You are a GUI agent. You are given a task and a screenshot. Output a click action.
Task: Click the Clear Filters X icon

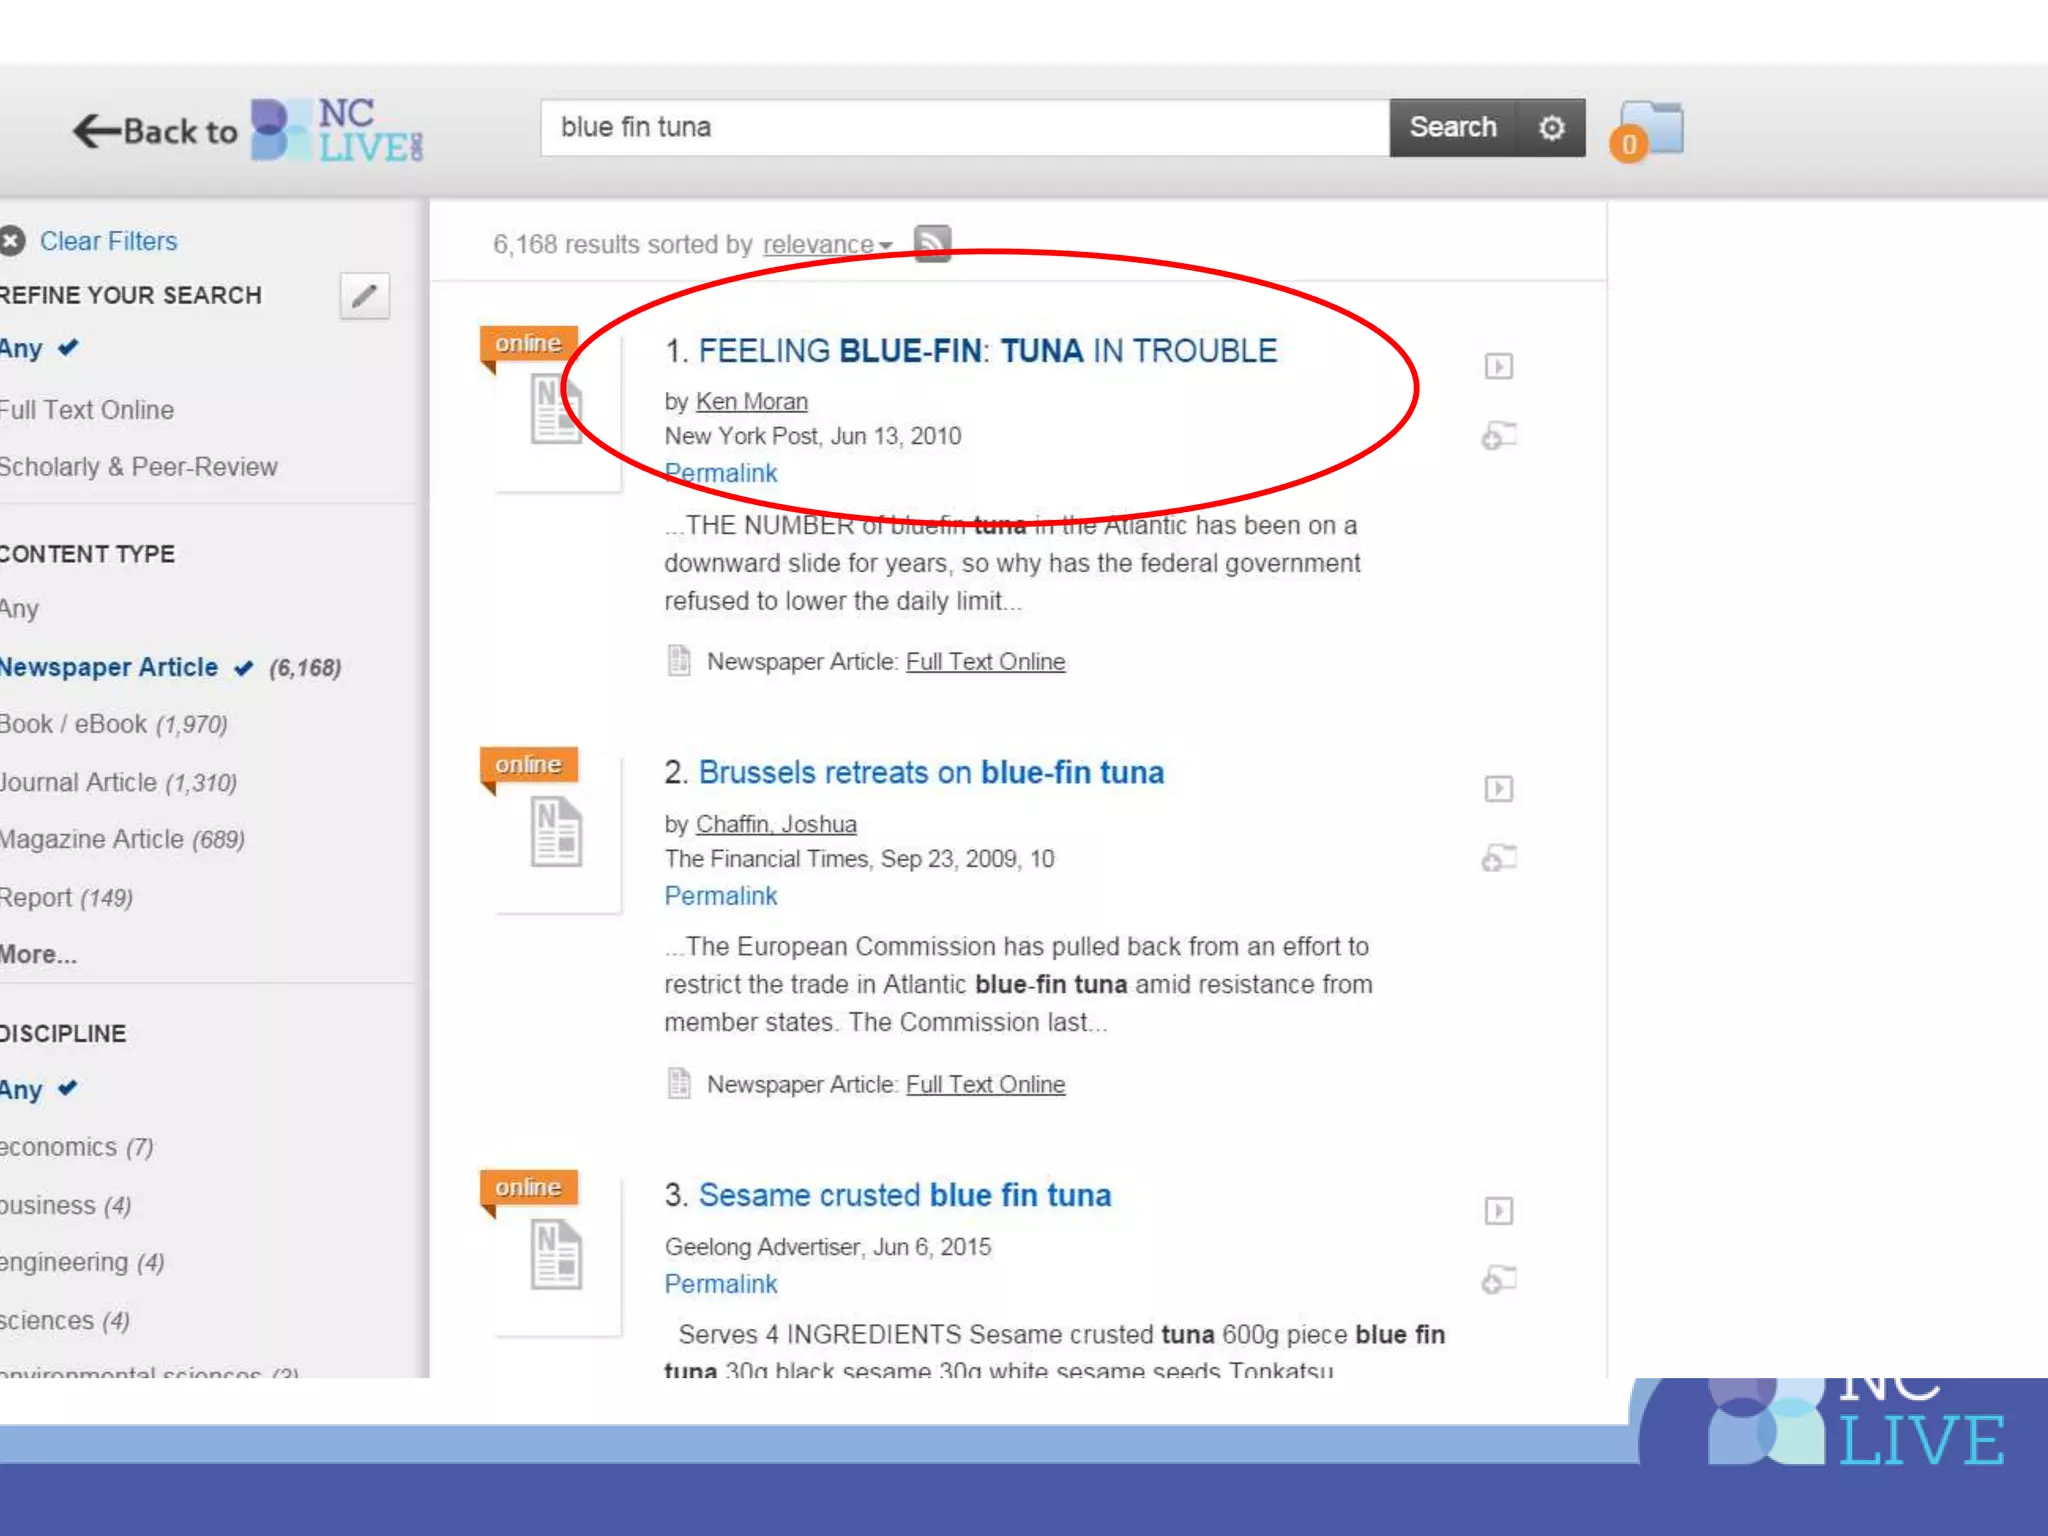[x=12, y=241]
